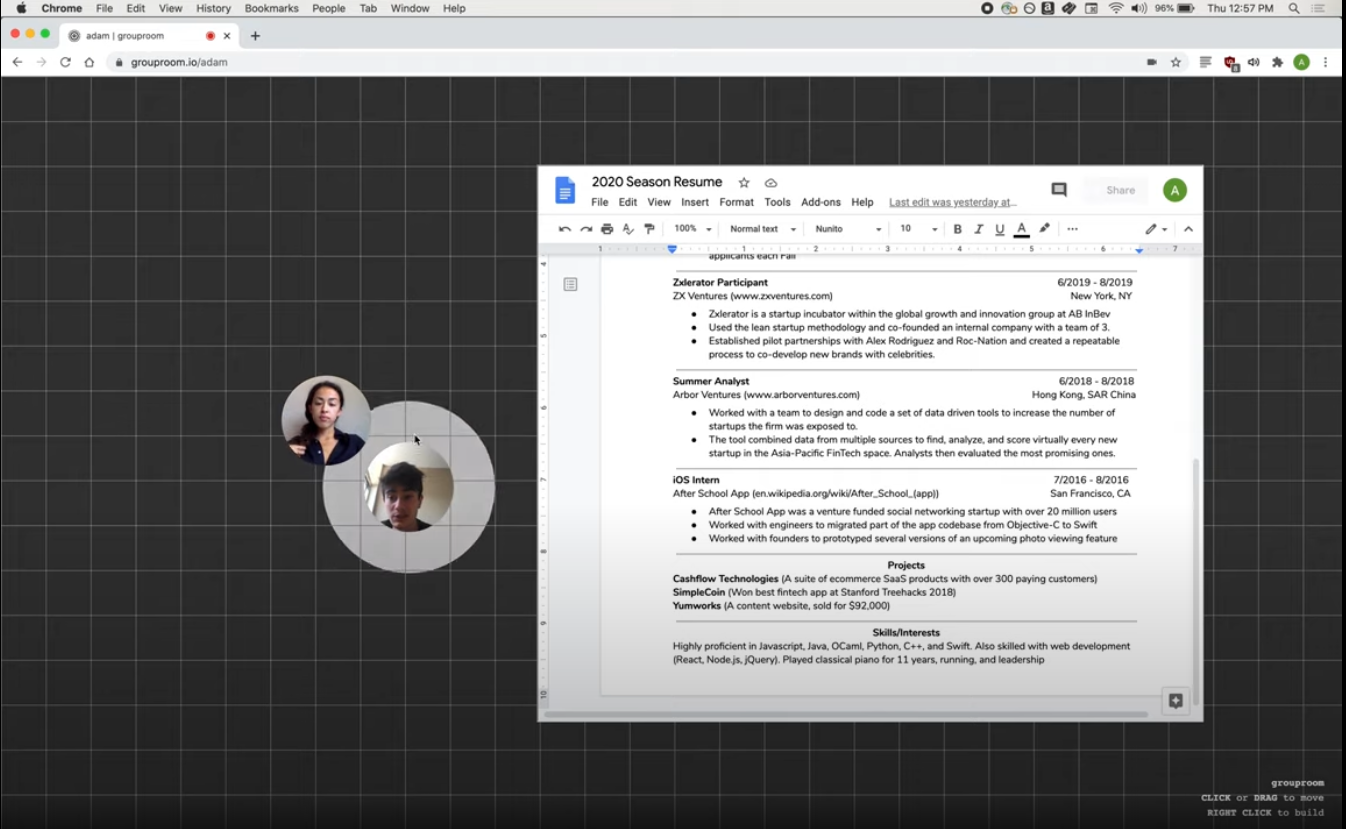Open the Insert menu in Google Docs
Viewport: 1346px width, 829px height.
[x=695, y=202]
